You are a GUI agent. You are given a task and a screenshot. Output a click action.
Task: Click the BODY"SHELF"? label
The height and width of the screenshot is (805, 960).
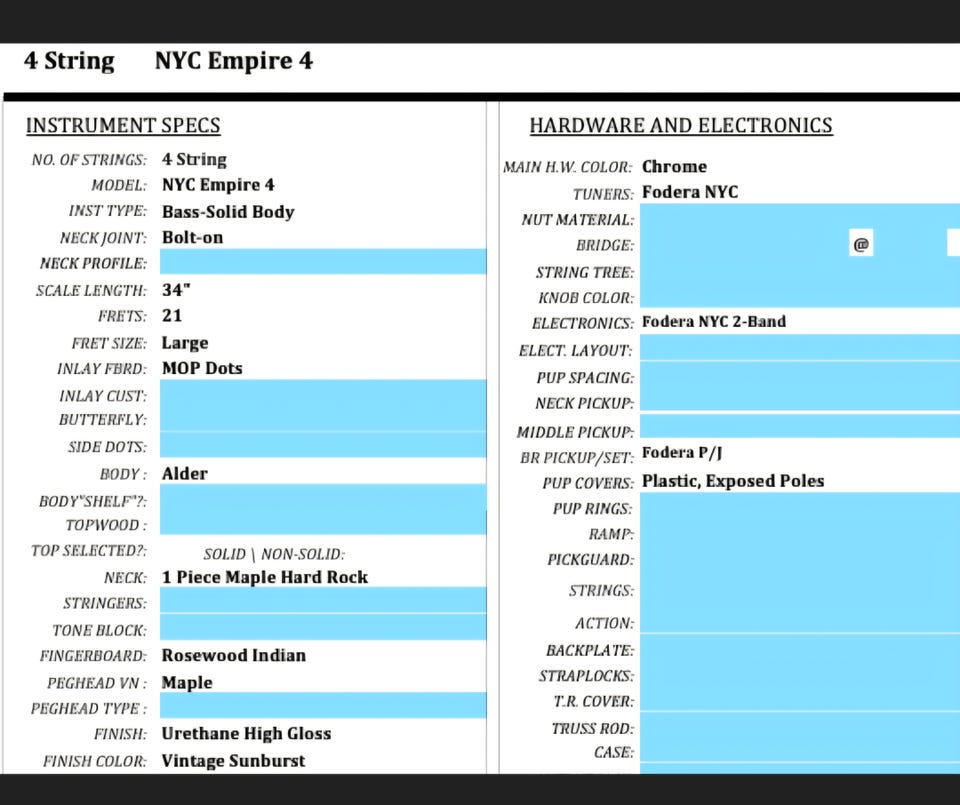[93, 501]
